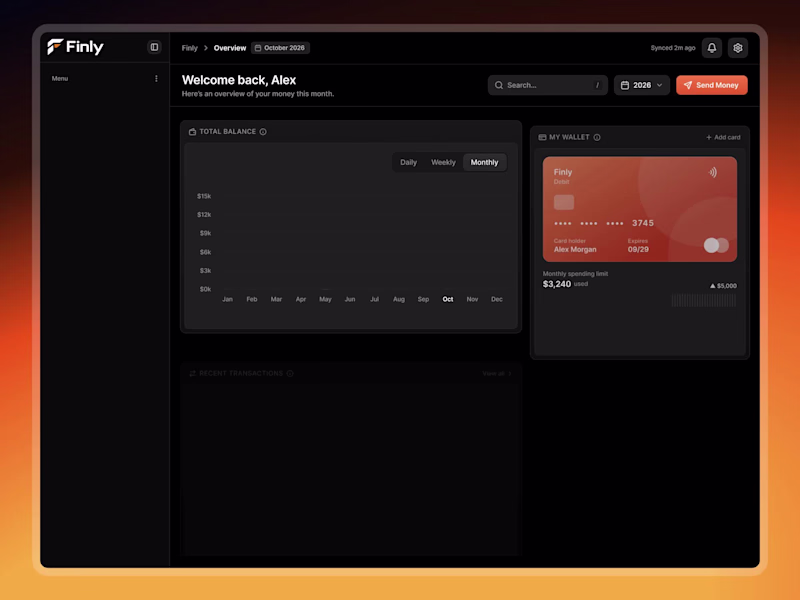Image resolution: width=800 pixels, height=600 pixels.
Task: Click the card chip on Finly card
Action: point(564,202)
